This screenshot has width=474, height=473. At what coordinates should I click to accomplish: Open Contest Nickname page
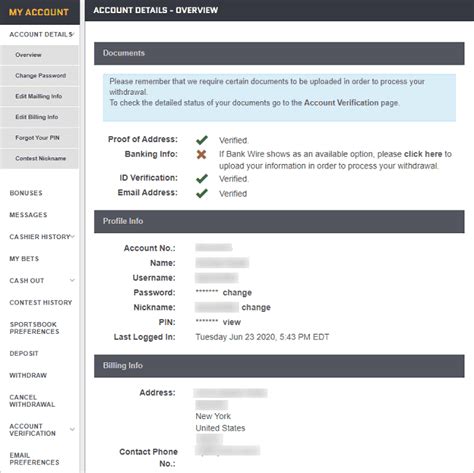click(40, 158)
